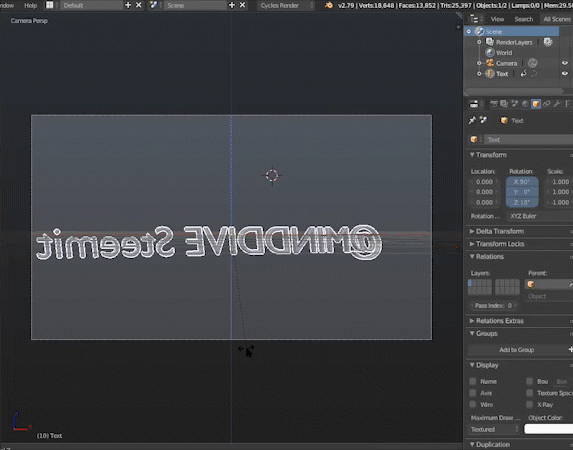Viewport: 573px width, 450px height.
Task: Click the render layer data icon beside RenderLayers
Action: point(547,42)
